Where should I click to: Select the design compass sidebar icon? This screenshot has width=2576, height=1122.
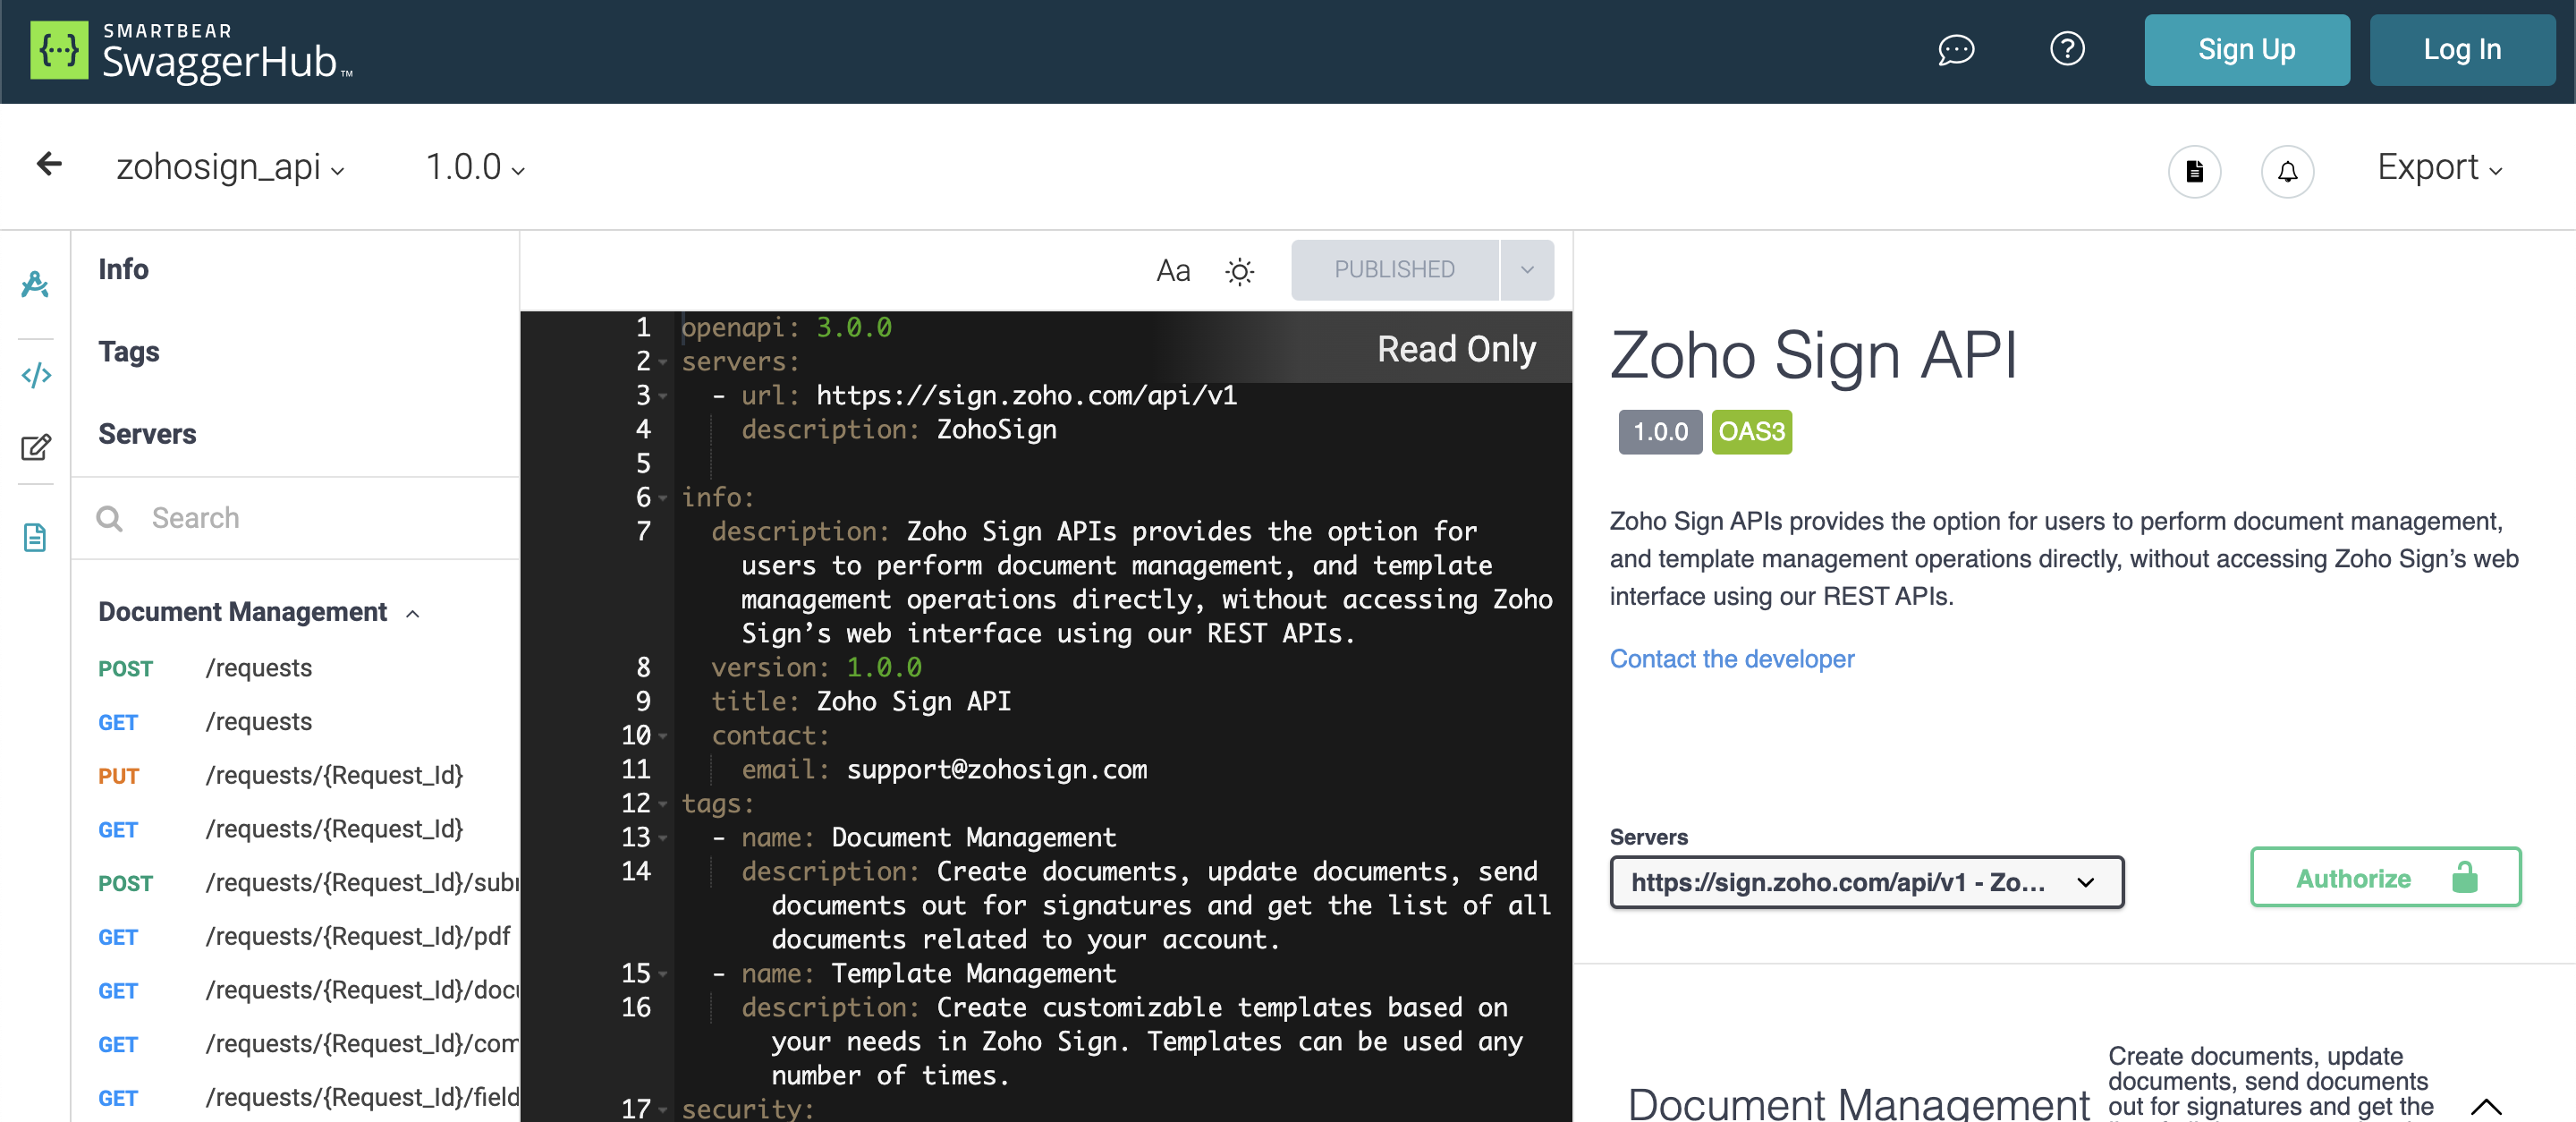pyautogui.click(x=35, y=285)
